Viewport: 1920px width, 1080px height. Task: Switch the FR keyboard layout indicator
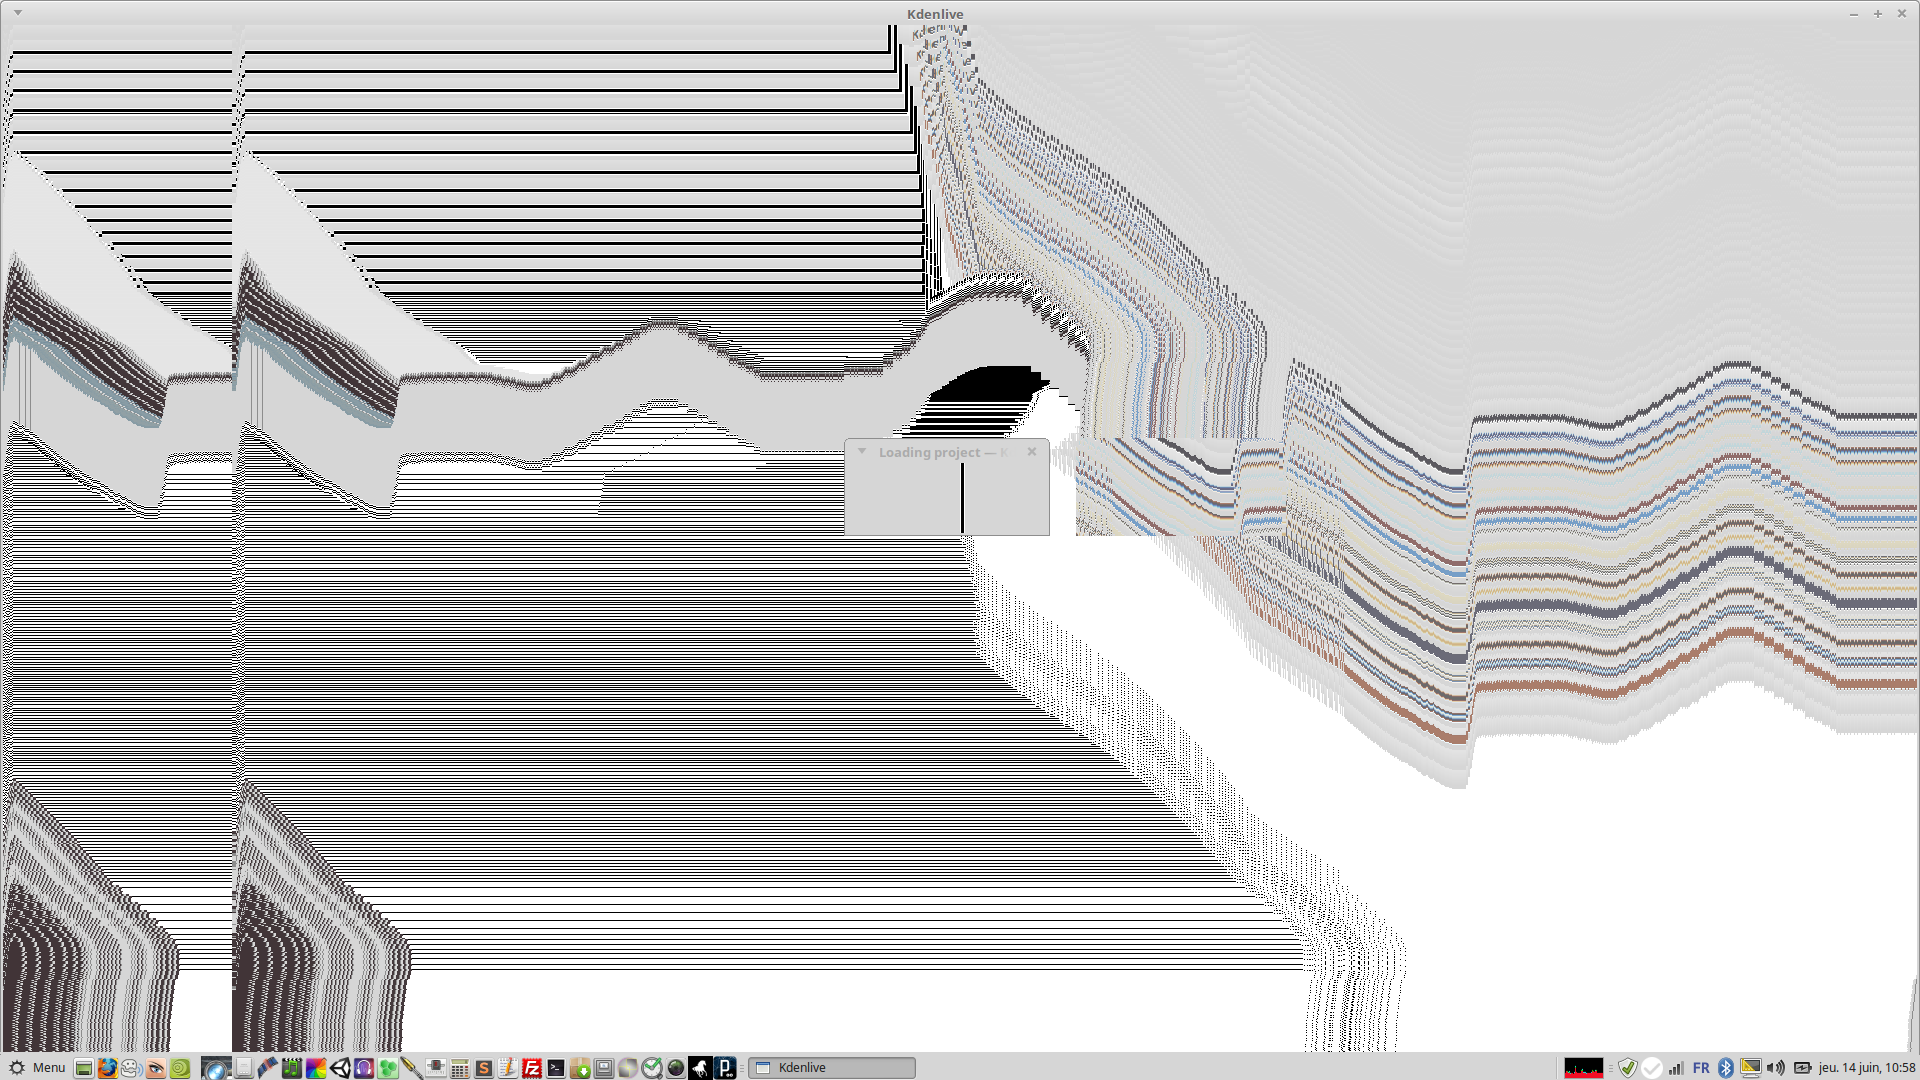click(1701, 1068)
